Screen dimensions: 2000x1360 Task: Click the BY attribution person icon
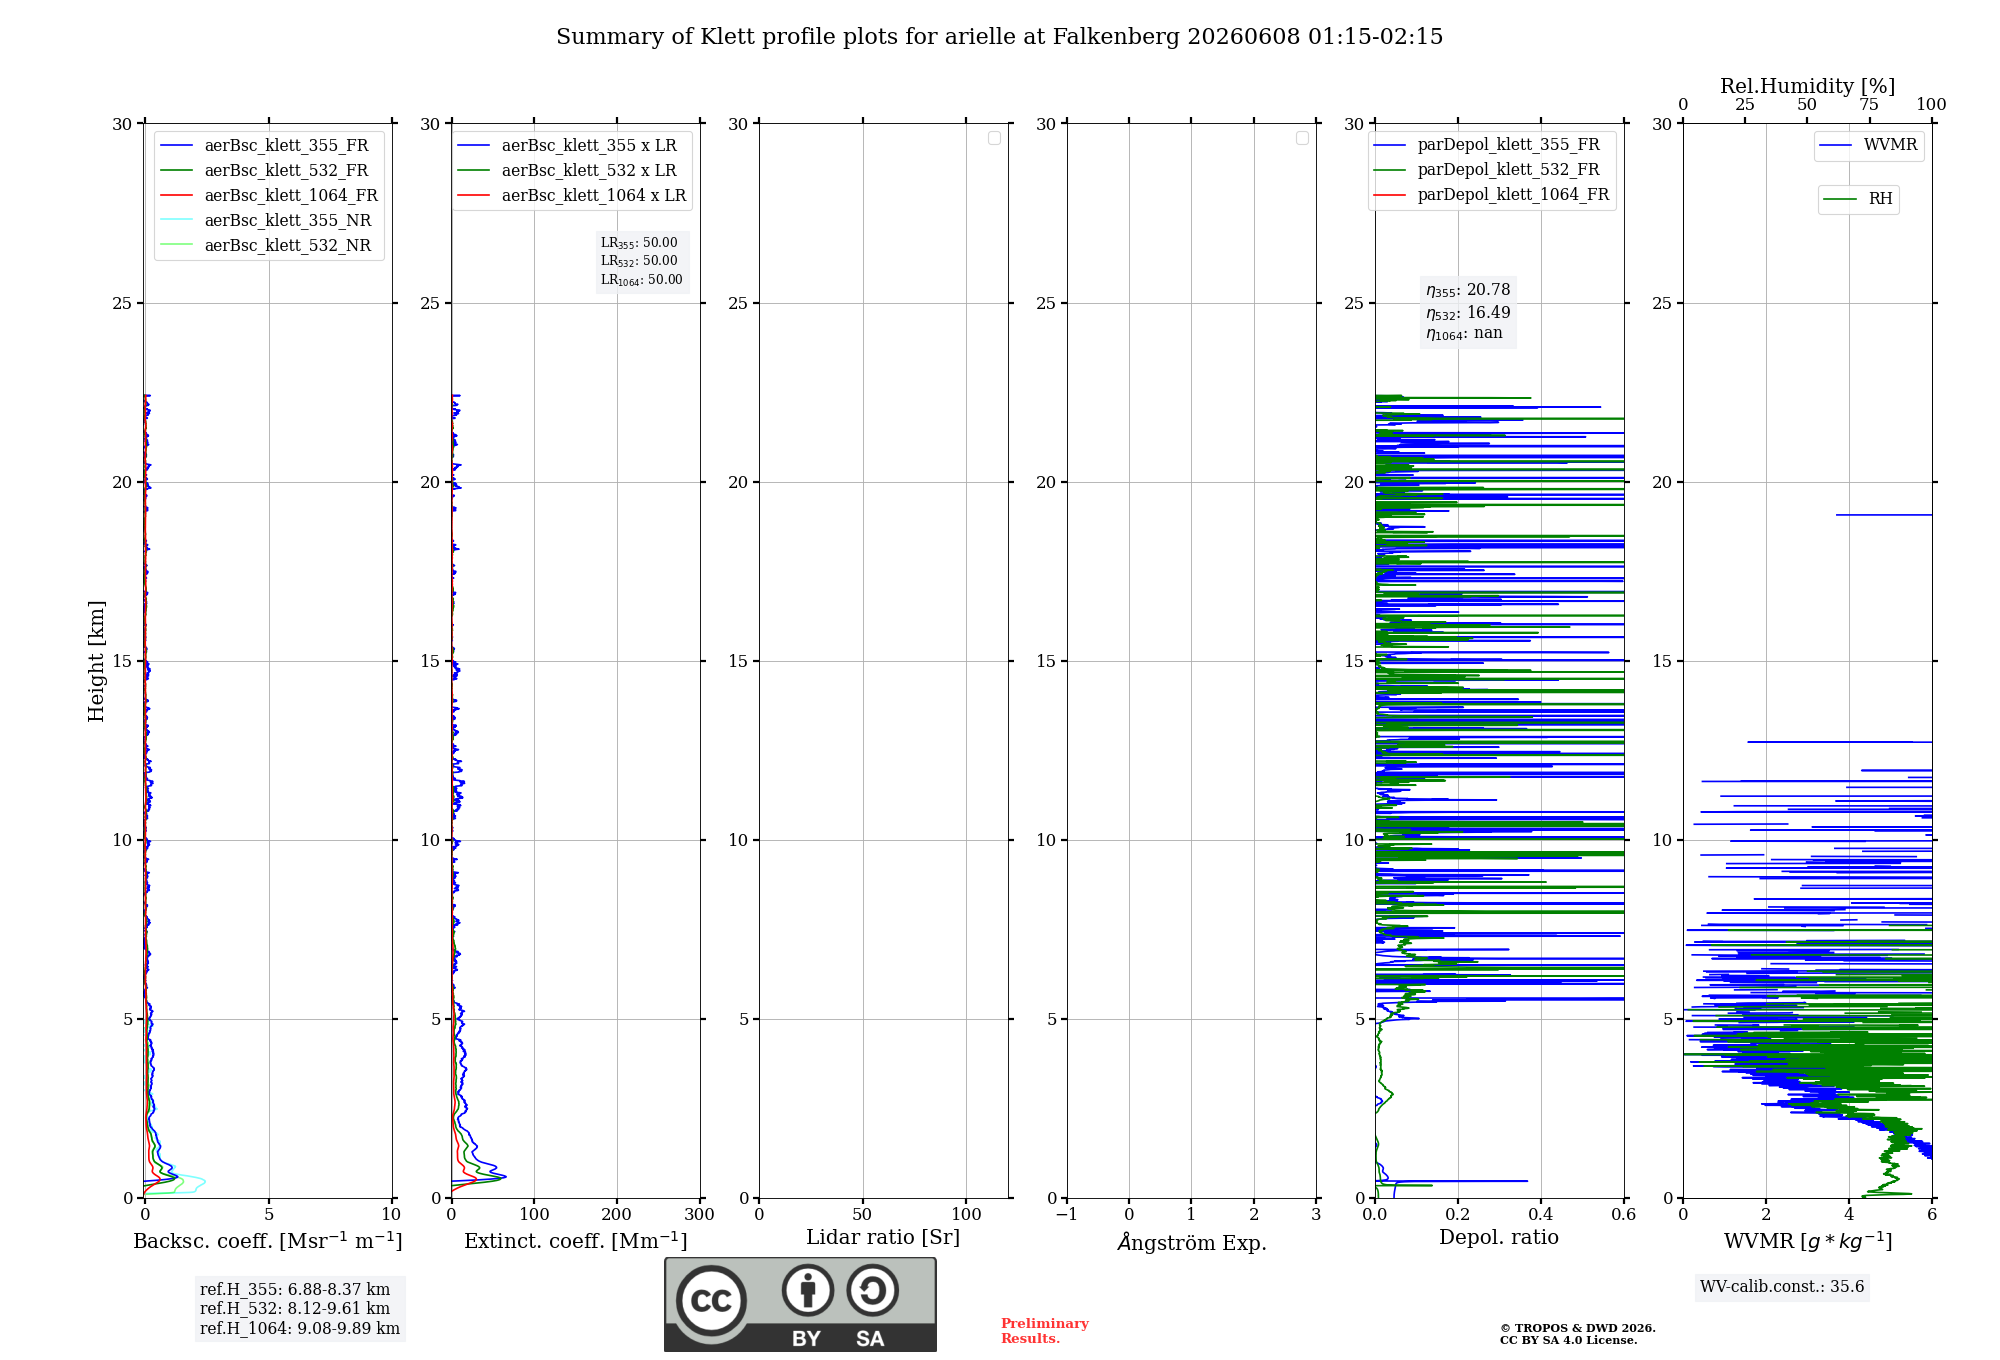808,1290
